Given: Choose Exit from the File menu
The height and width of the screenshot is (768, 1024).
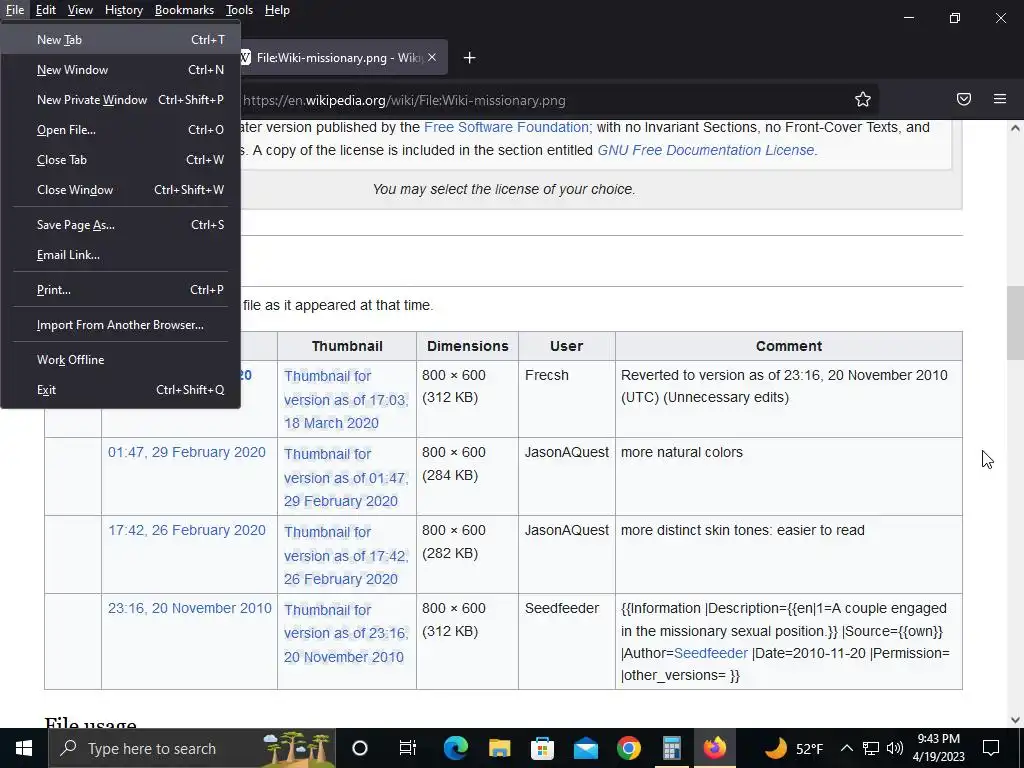Looking at the screenshot, I should click(121, 390).
